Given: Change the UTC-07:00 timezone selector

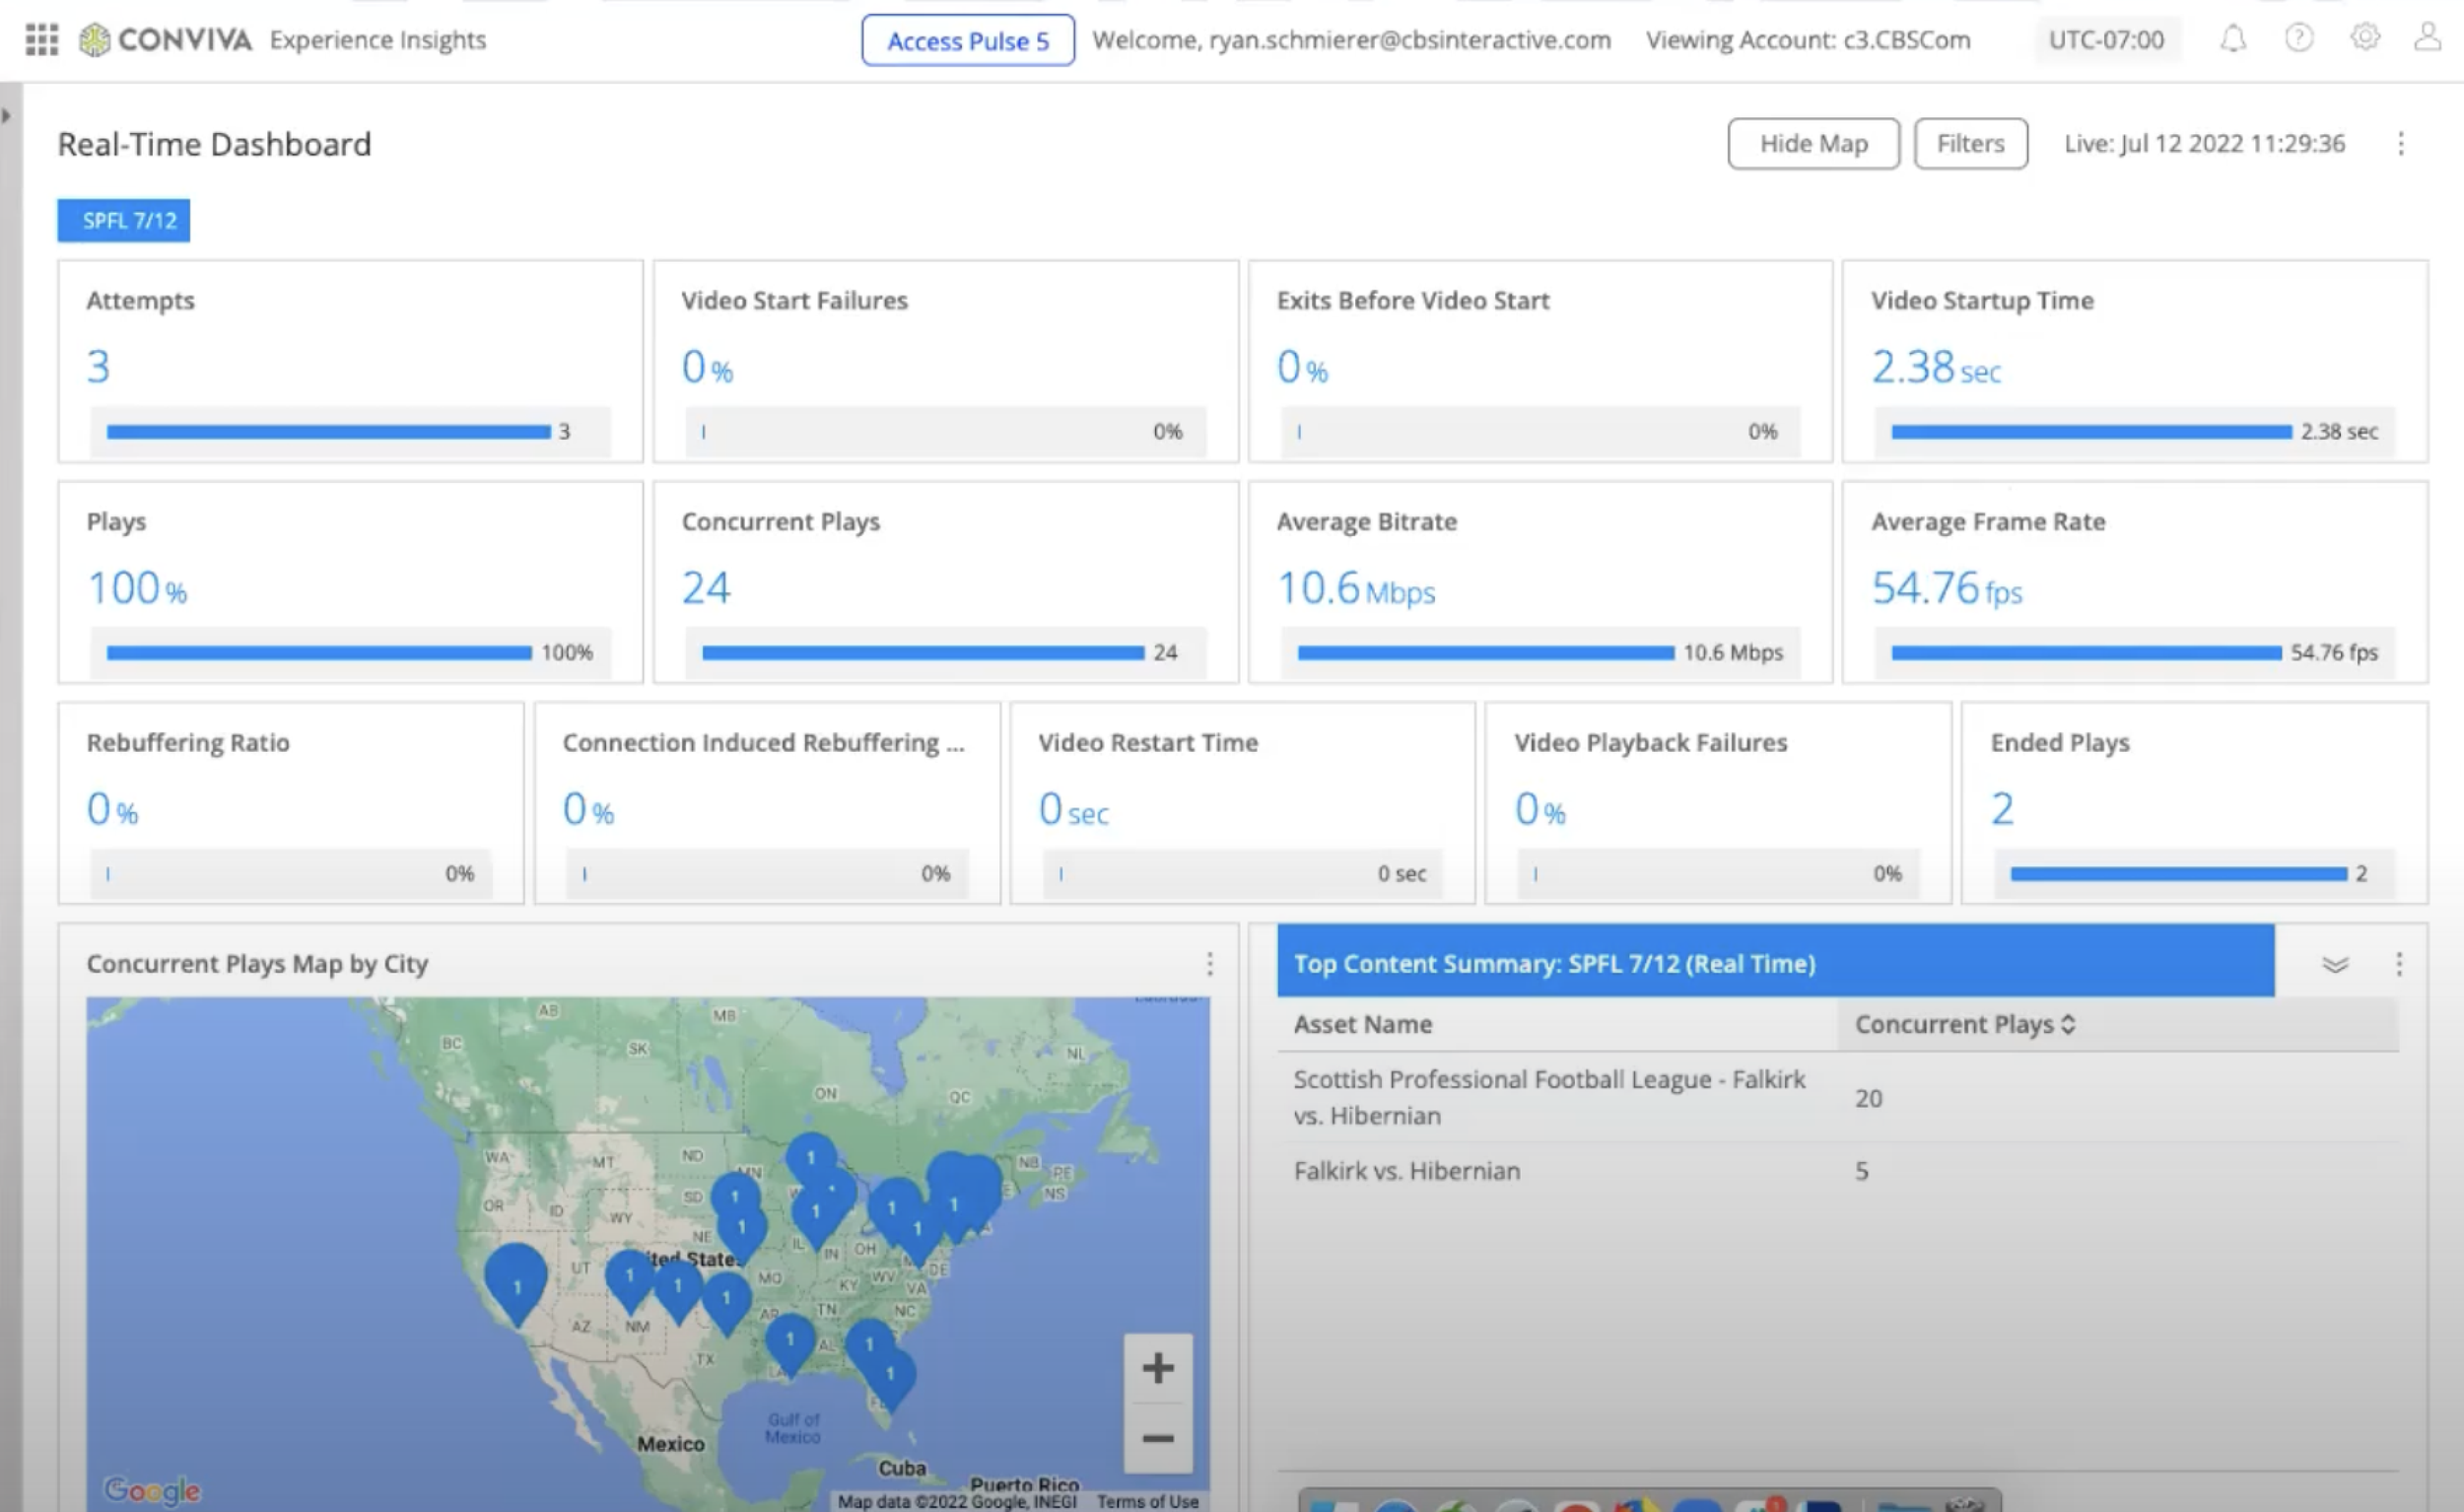Looking at the screenshot, I should point(2106,40).
